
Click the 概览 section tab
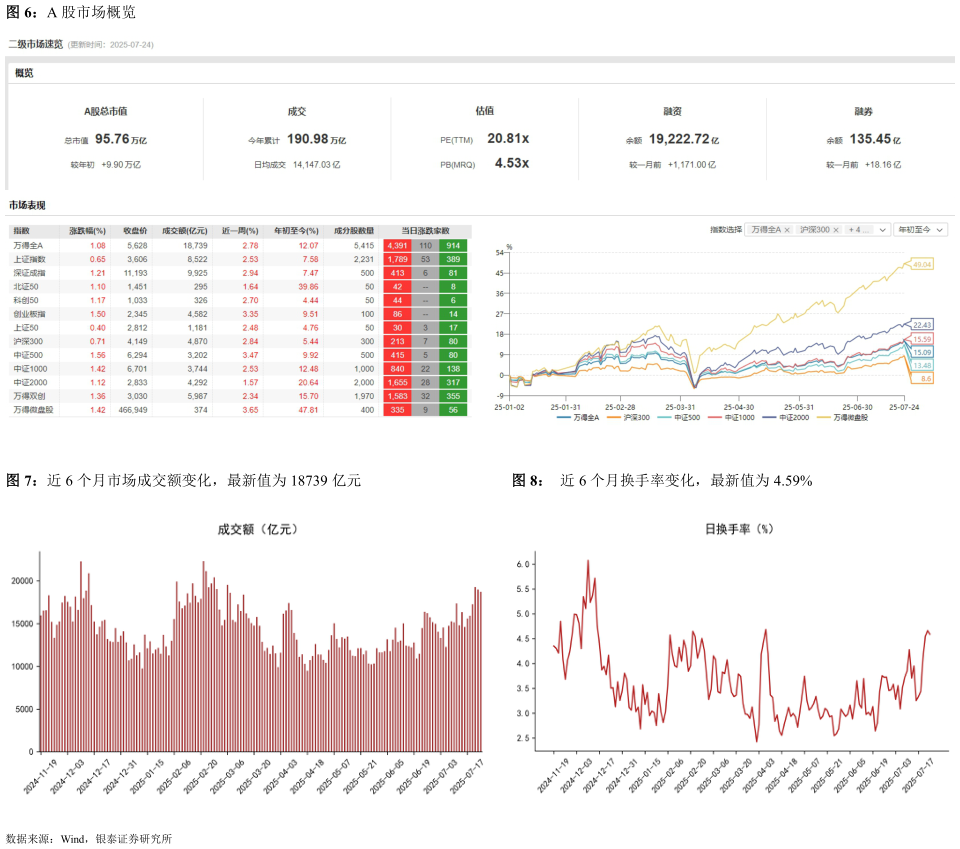click(24, 73)
